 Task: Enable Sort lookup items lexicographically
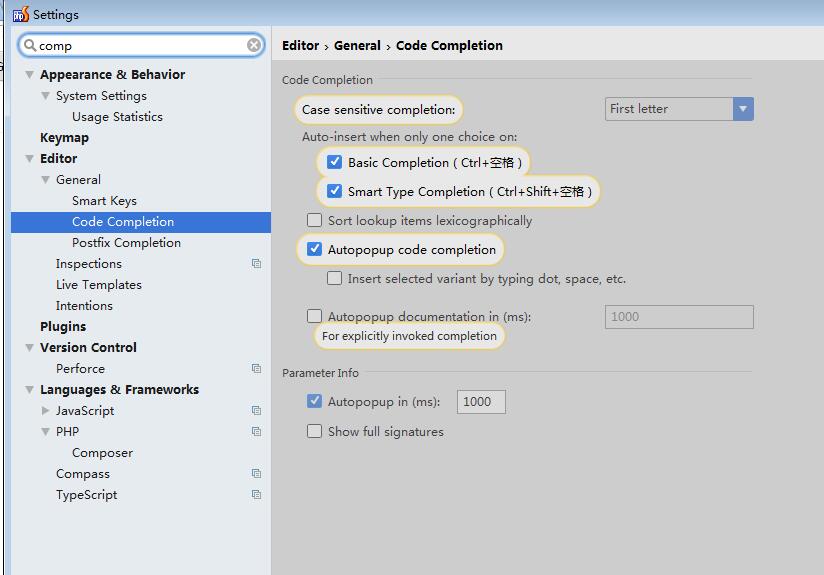click(314, 220)
